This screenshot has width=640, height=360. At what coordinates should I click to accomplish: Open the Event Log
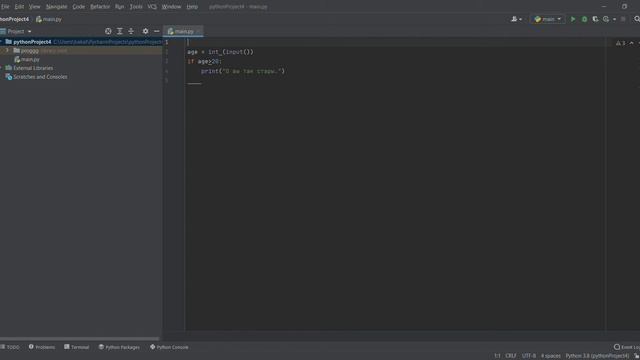coord(627,347)
